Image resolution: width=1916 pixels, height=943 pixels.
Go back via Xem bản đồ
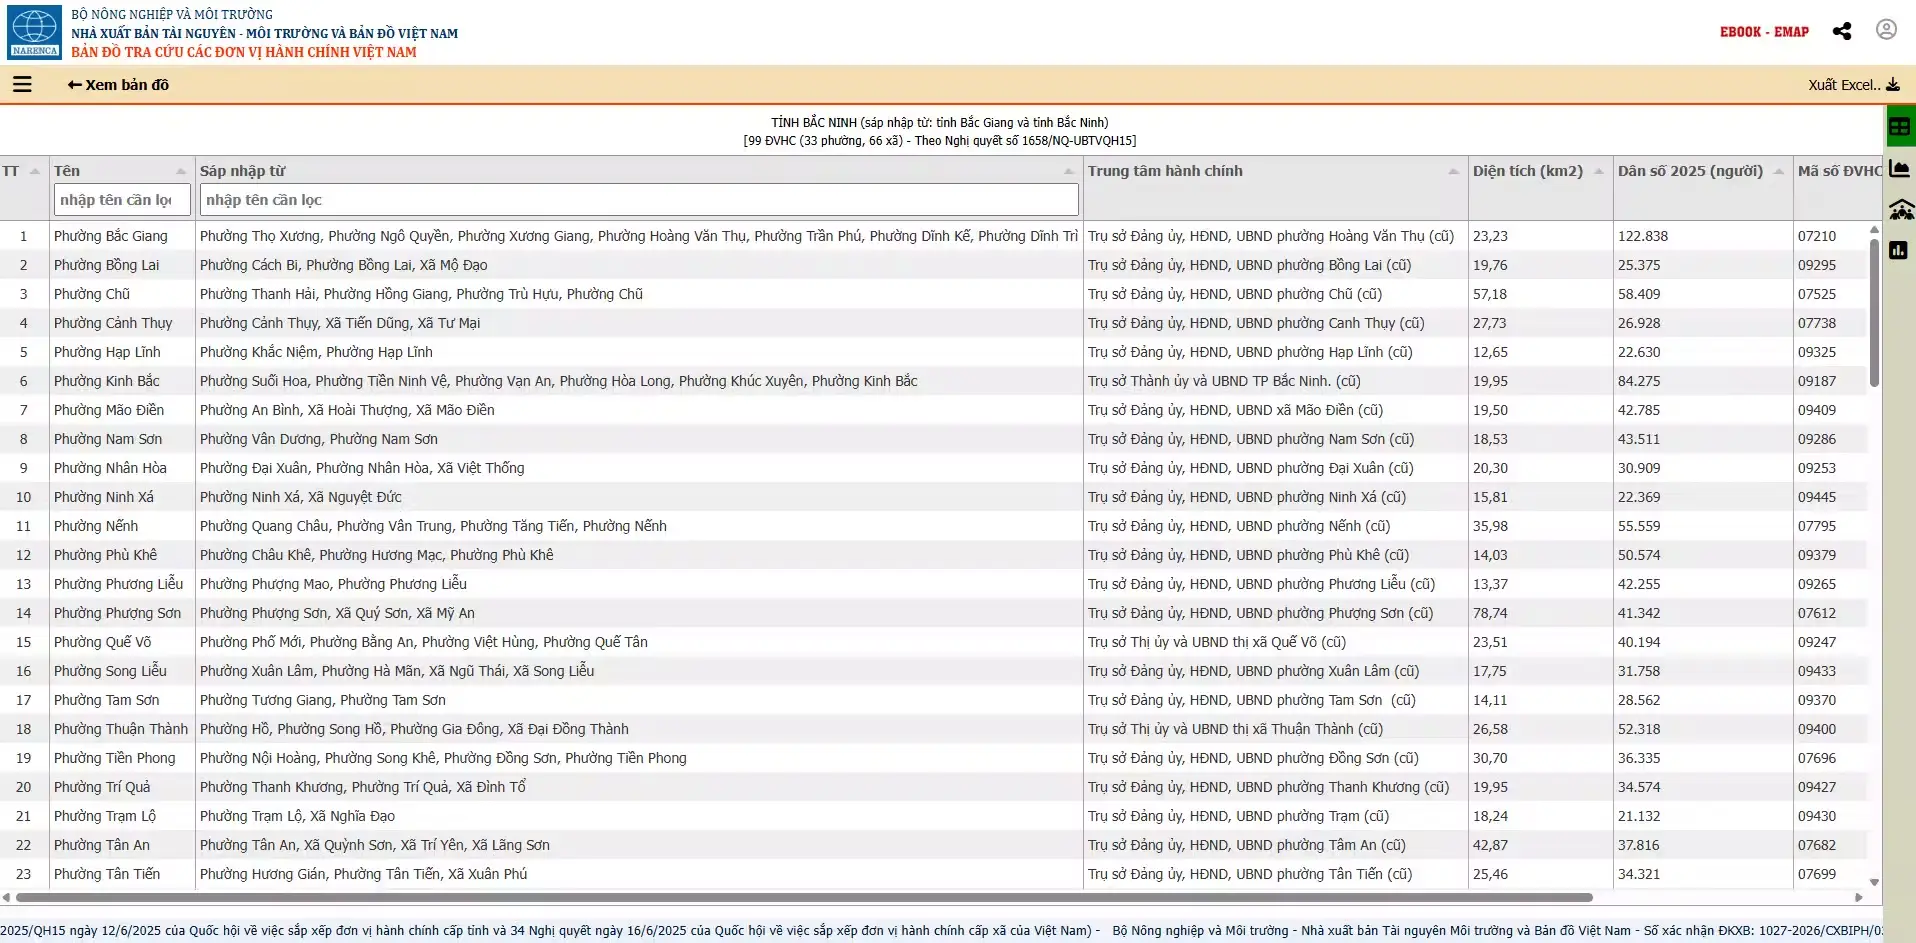[x=118, y=85]
